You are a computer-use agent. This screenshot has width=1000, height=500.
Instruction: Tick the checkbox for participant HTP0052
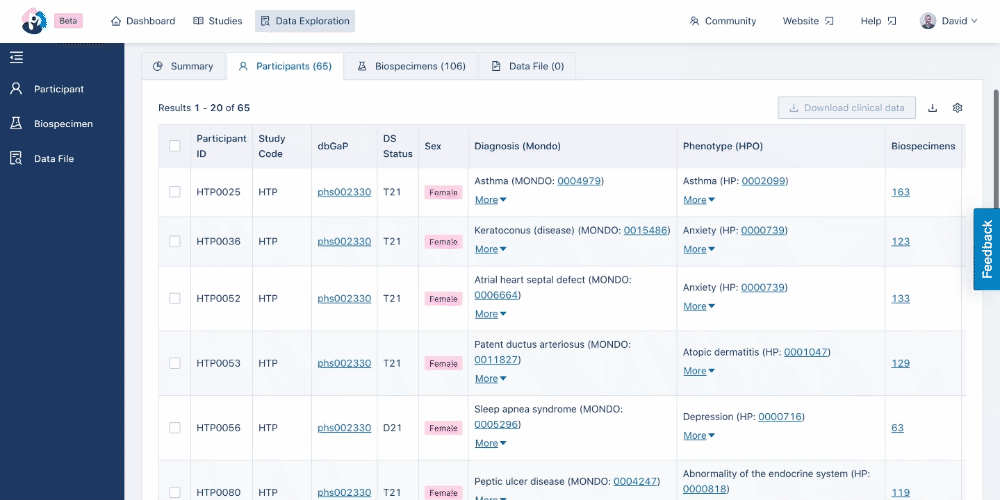(x=175, y=298)
